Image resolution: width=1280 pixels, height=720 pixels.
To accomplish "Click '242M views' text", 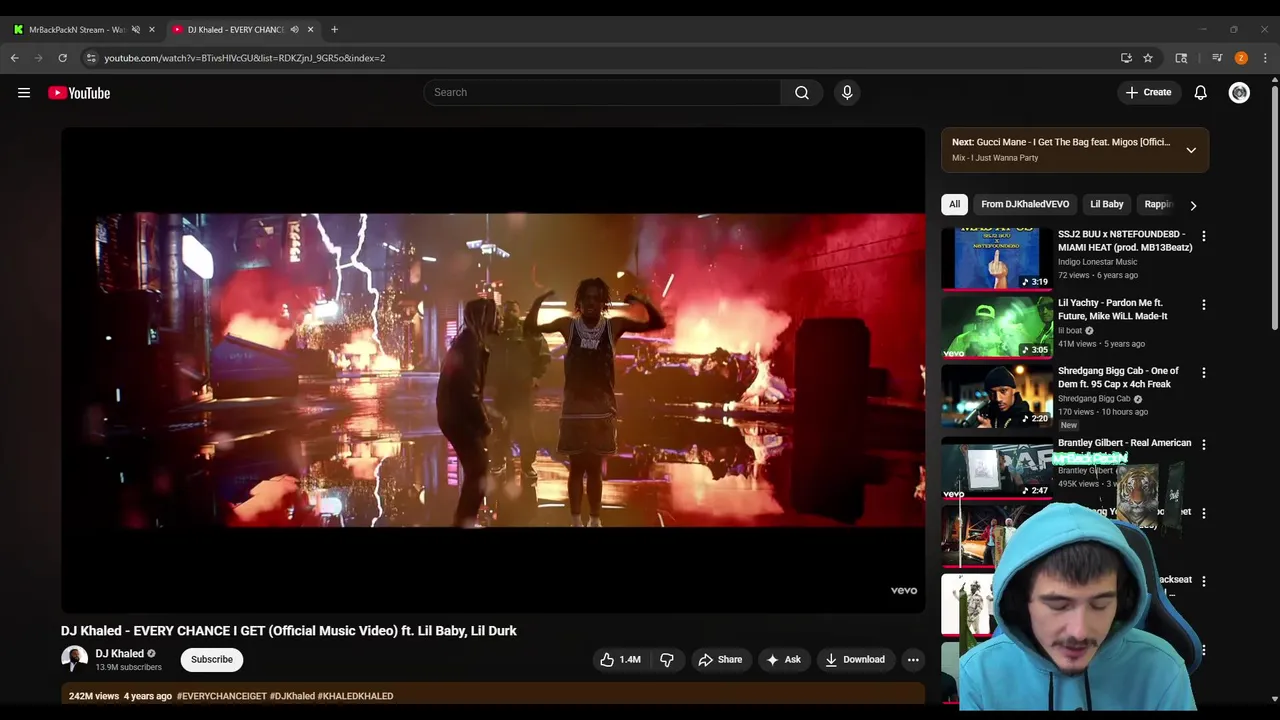I will 94,696.
